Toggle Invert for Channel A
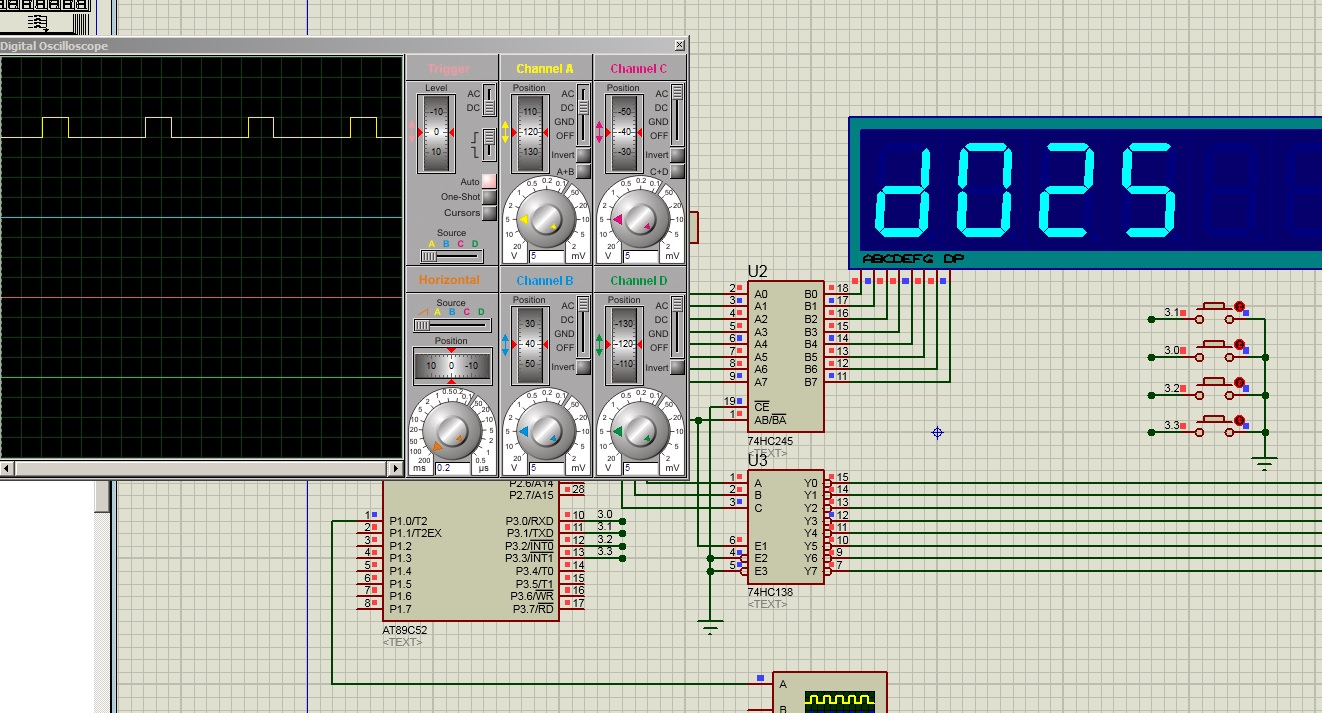This screenshot has height=713, width=1322. point(583,155)
